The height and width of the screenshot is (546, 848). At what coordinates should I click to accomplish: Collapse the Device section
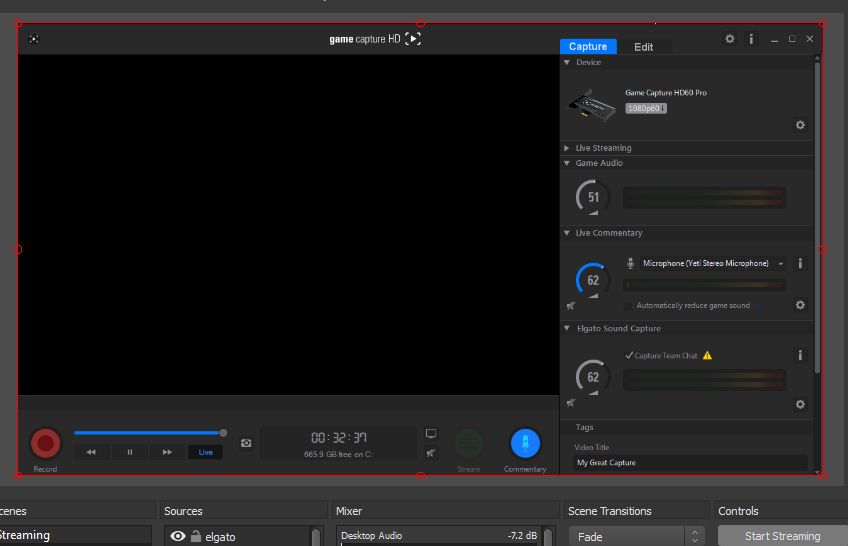pyautogui.click(x=567, y=62)
